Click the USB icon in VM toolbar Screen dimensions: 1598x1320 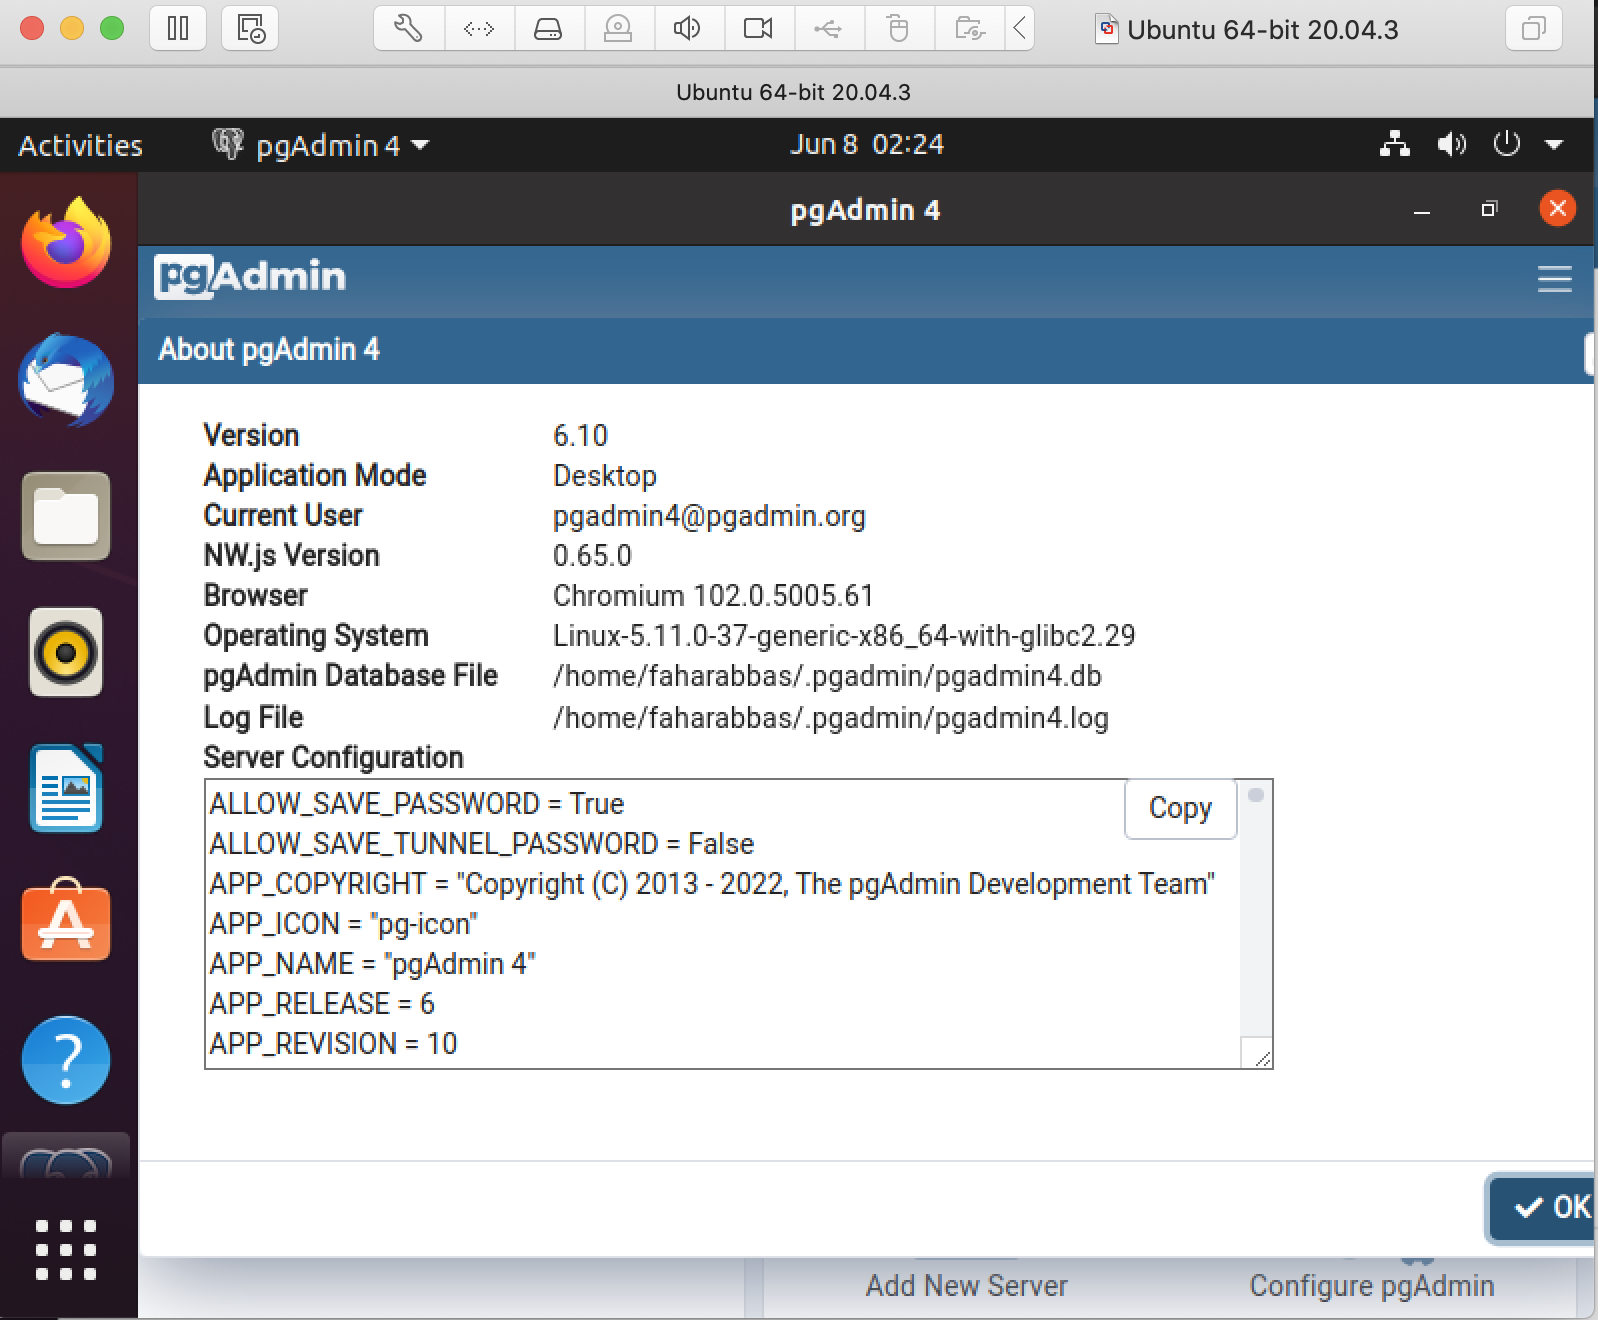(828, 28)
